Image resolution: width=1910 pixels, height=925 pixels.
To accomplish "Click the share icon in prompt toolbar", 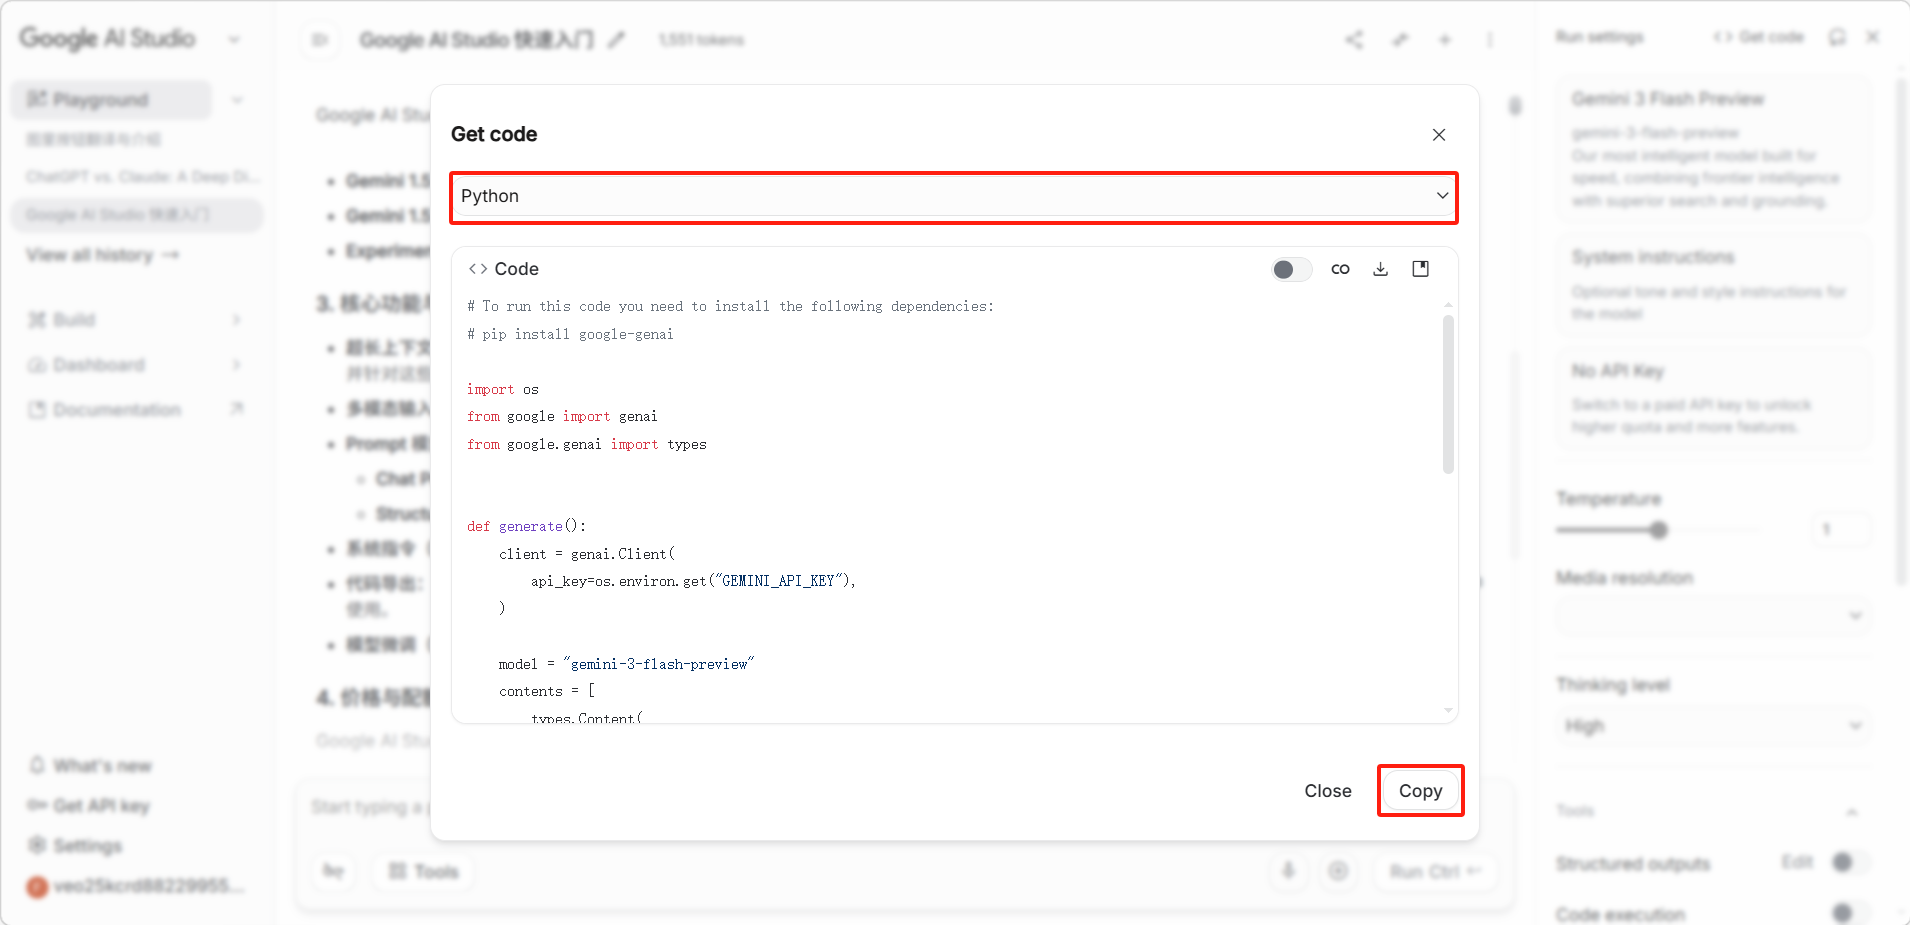I will click(1354, 40).
